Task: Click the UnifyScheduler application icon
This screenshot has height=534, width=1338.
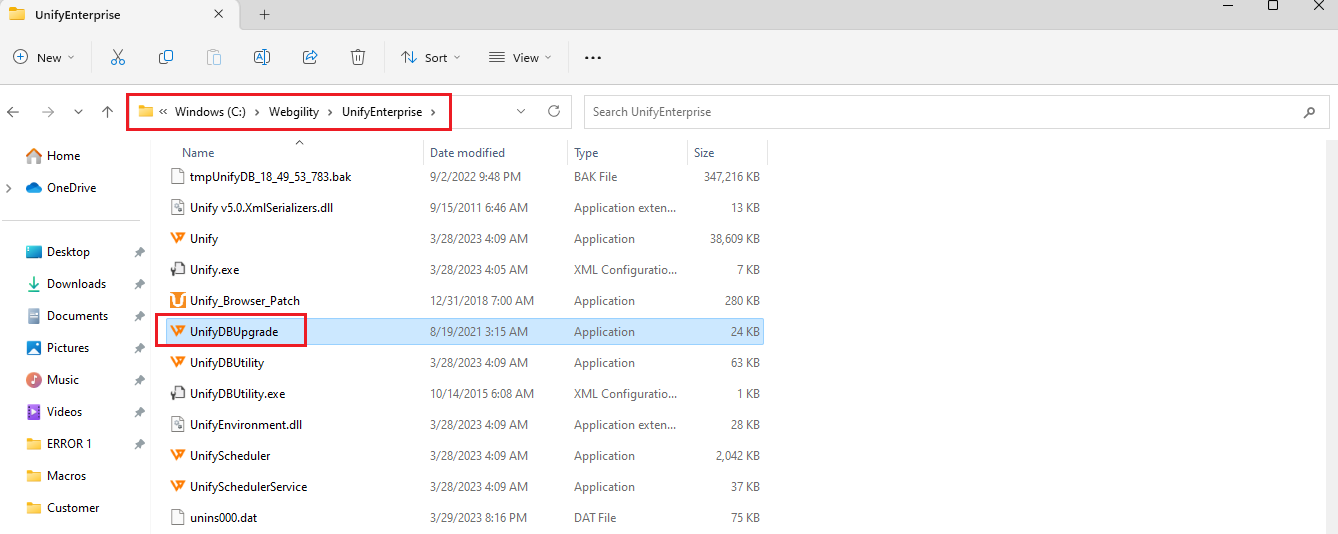Action: click(178, 455)
